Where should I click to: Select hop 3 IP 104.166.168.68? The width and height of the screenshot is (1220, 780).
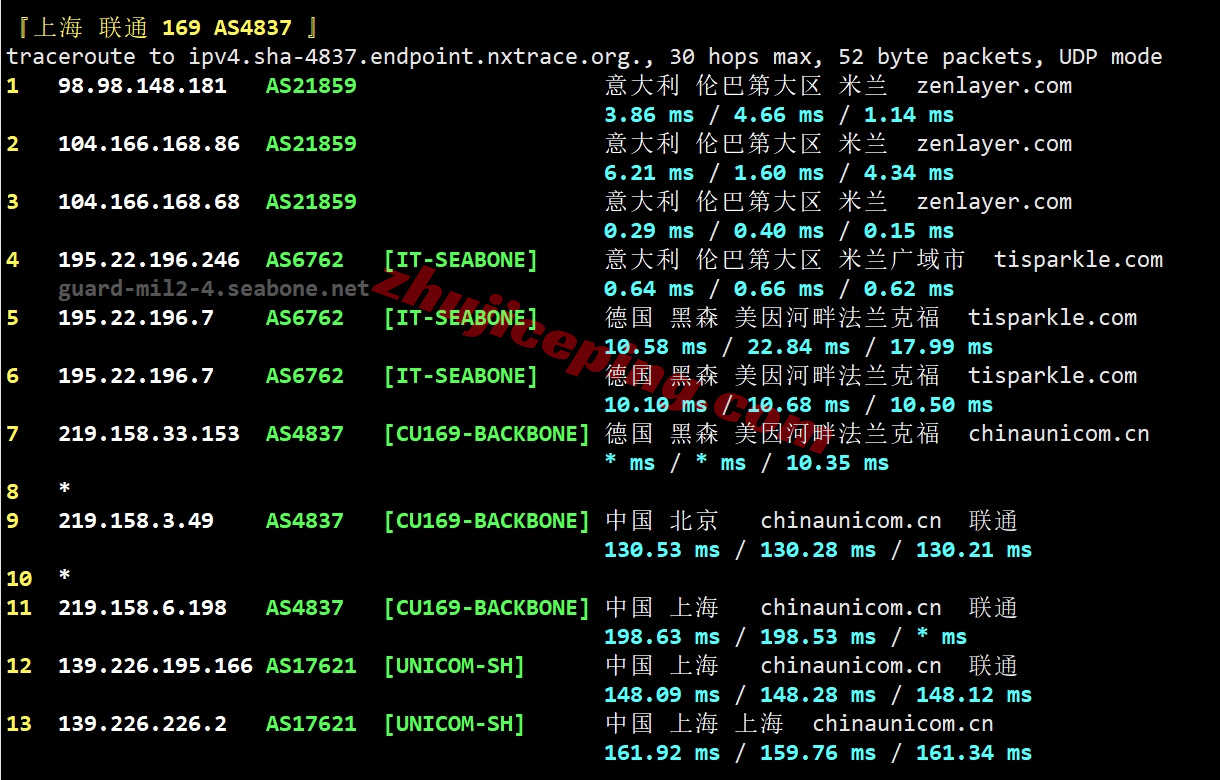pyautogui.click(x=149, y=202)
